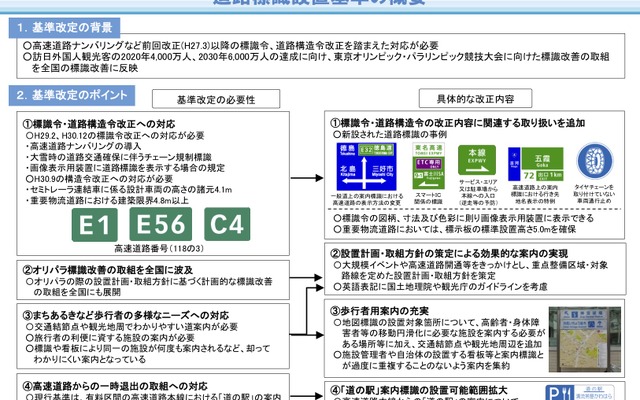Screen dimensions: 640x400
Task: Click line "○英語表記に国土地理院や観光庁のガイドラインを考慮"
Action: tap(440, 287)
